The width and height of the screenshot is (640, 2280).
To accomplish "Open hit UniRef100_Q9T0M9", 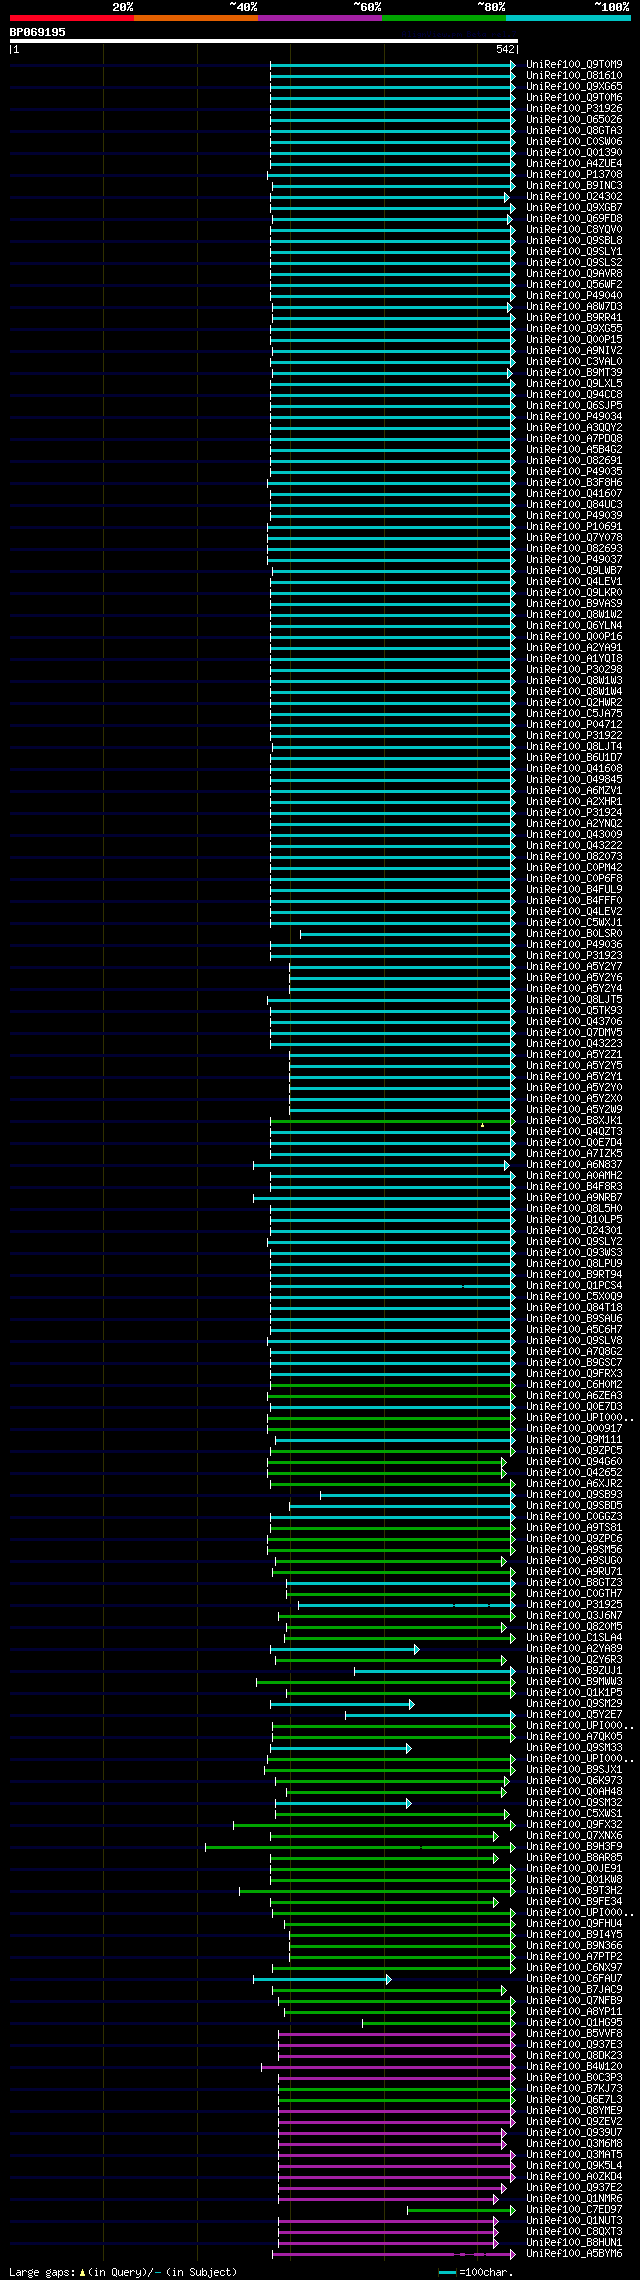I will [x=574, y=65].
